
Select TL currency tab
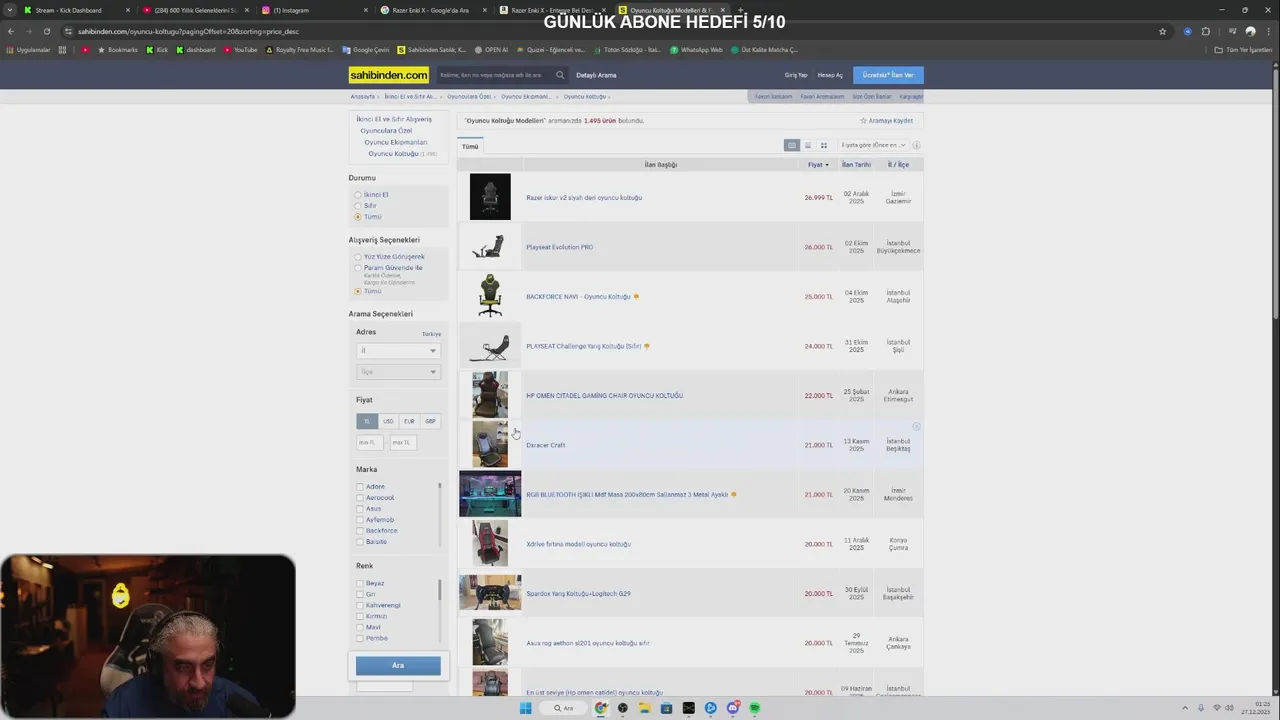(x=367, y=421)
